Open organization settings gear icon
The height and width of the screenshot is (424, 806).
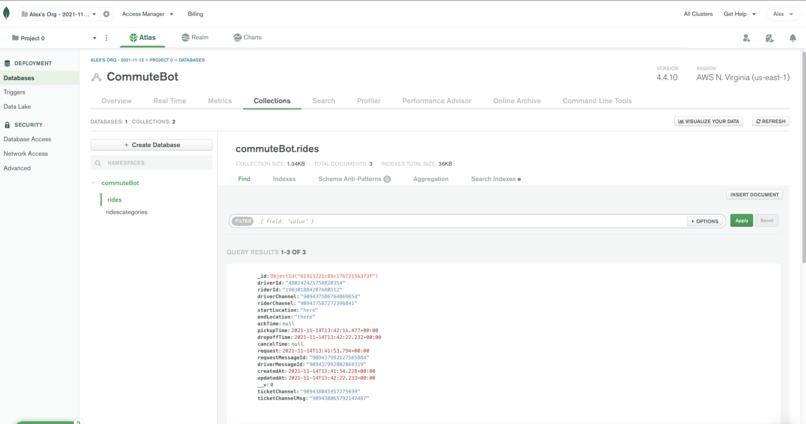(106, 14)
